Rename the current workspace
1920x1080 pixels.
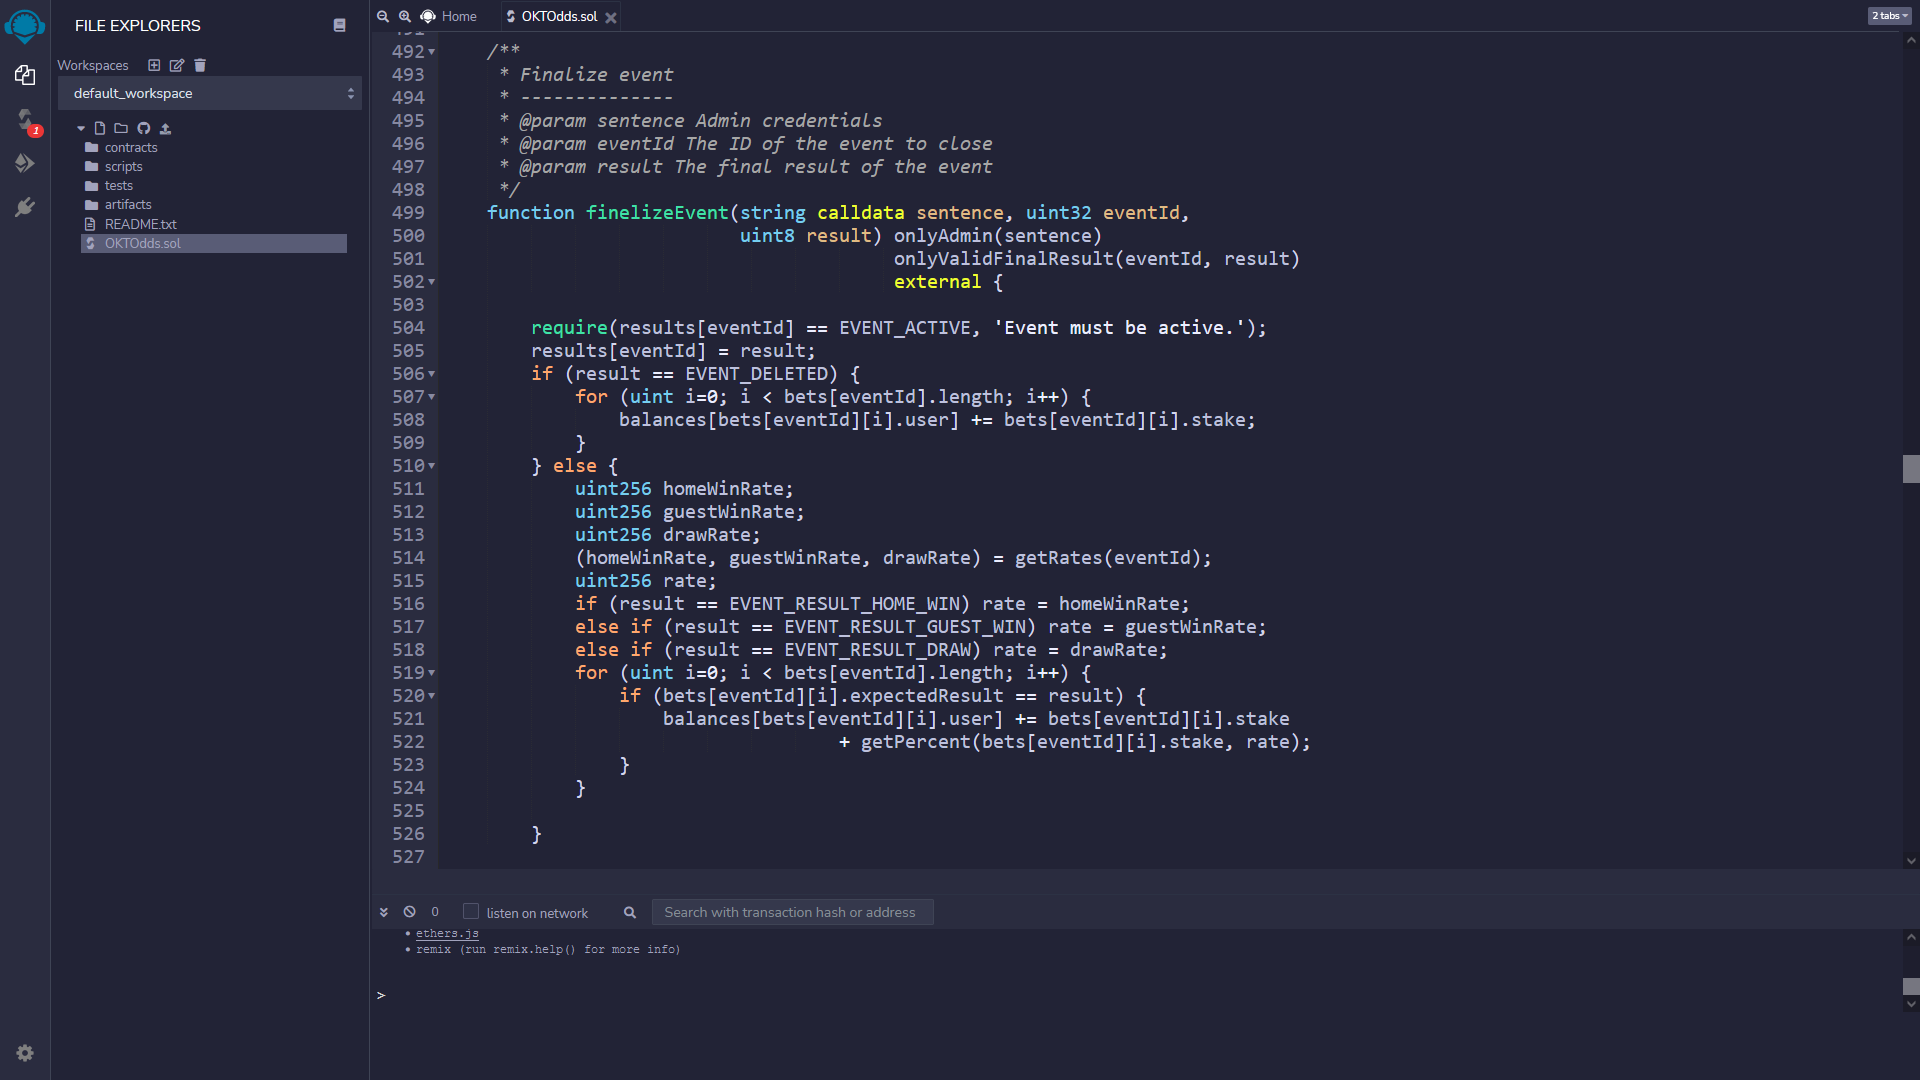(x=177, y=65)
